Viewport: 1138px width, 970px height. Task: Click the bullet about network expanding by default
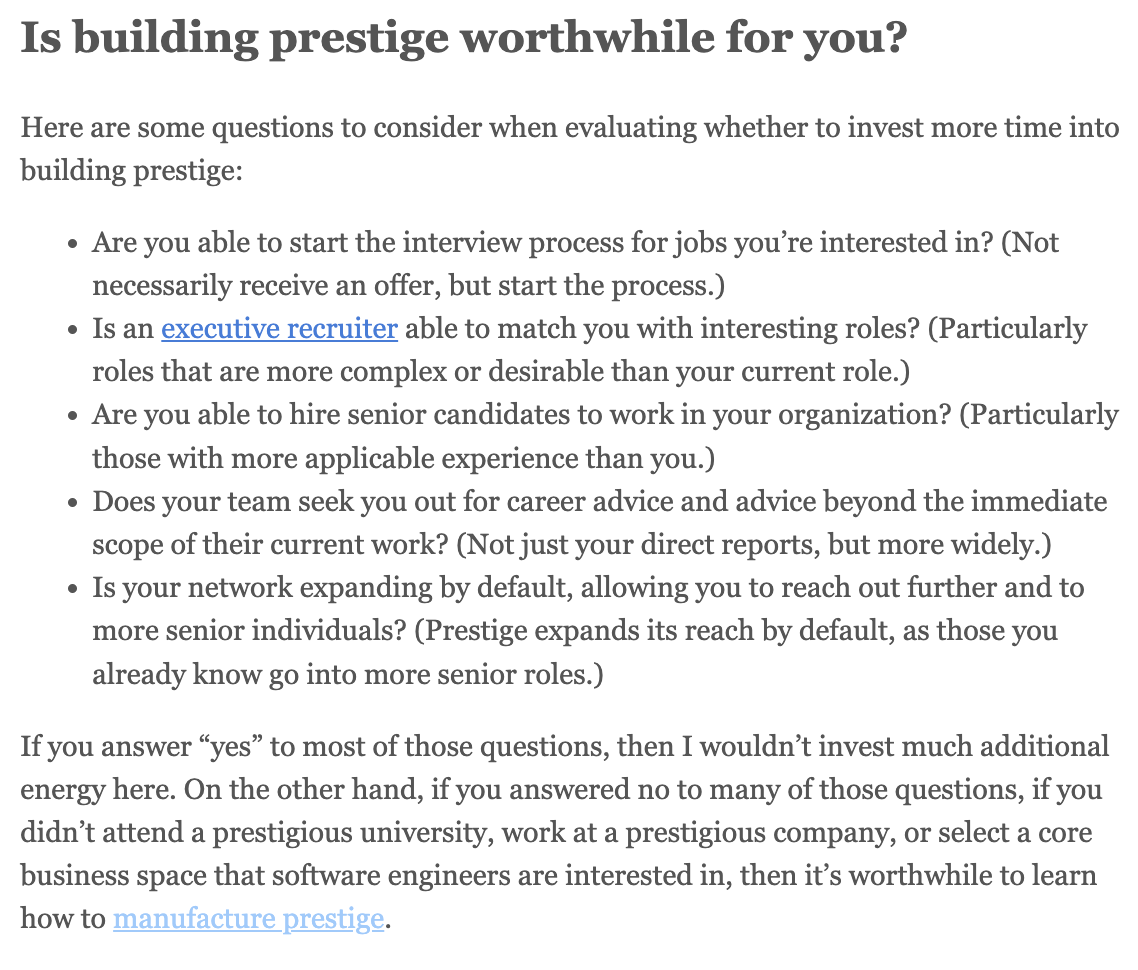tap(588, 631)
